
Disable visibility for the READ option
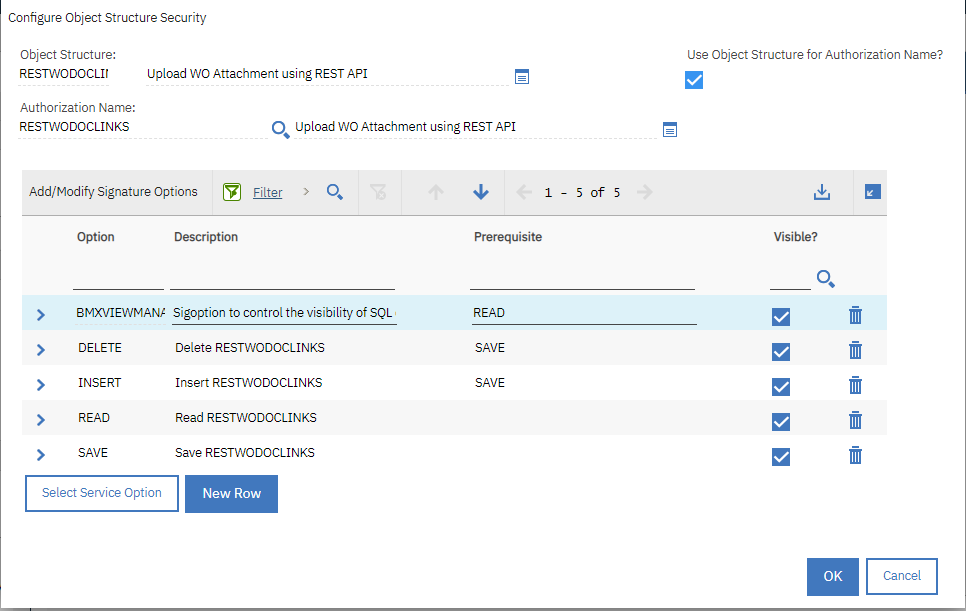781,421
